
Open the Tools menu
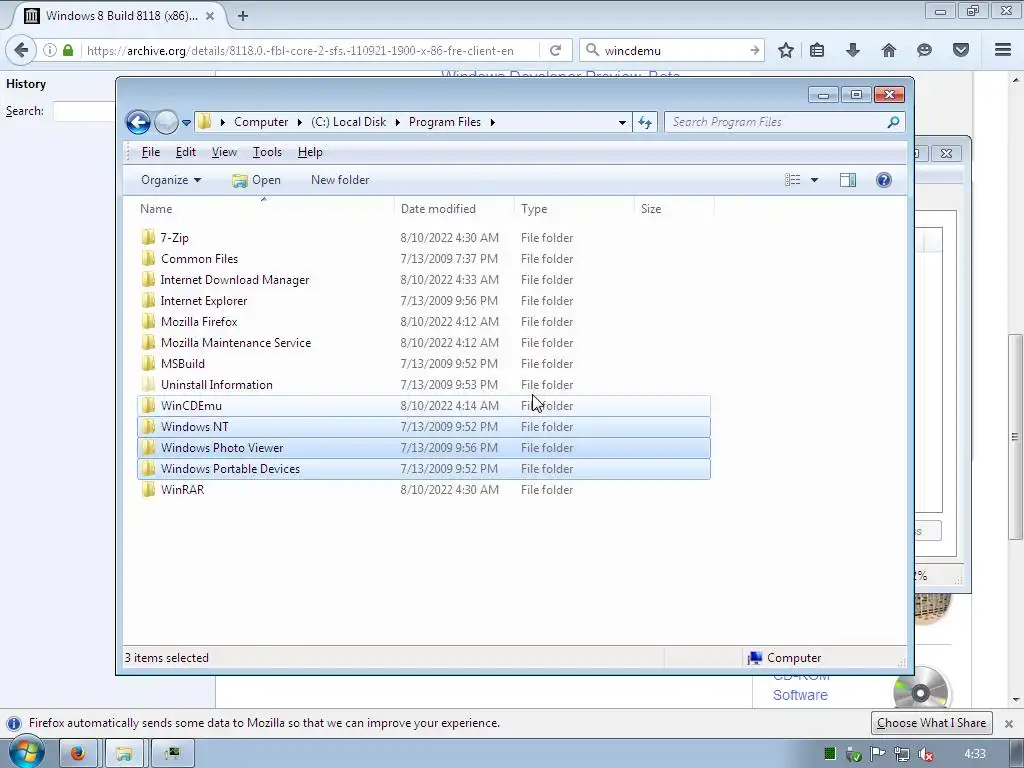click(x=267, y=152)
